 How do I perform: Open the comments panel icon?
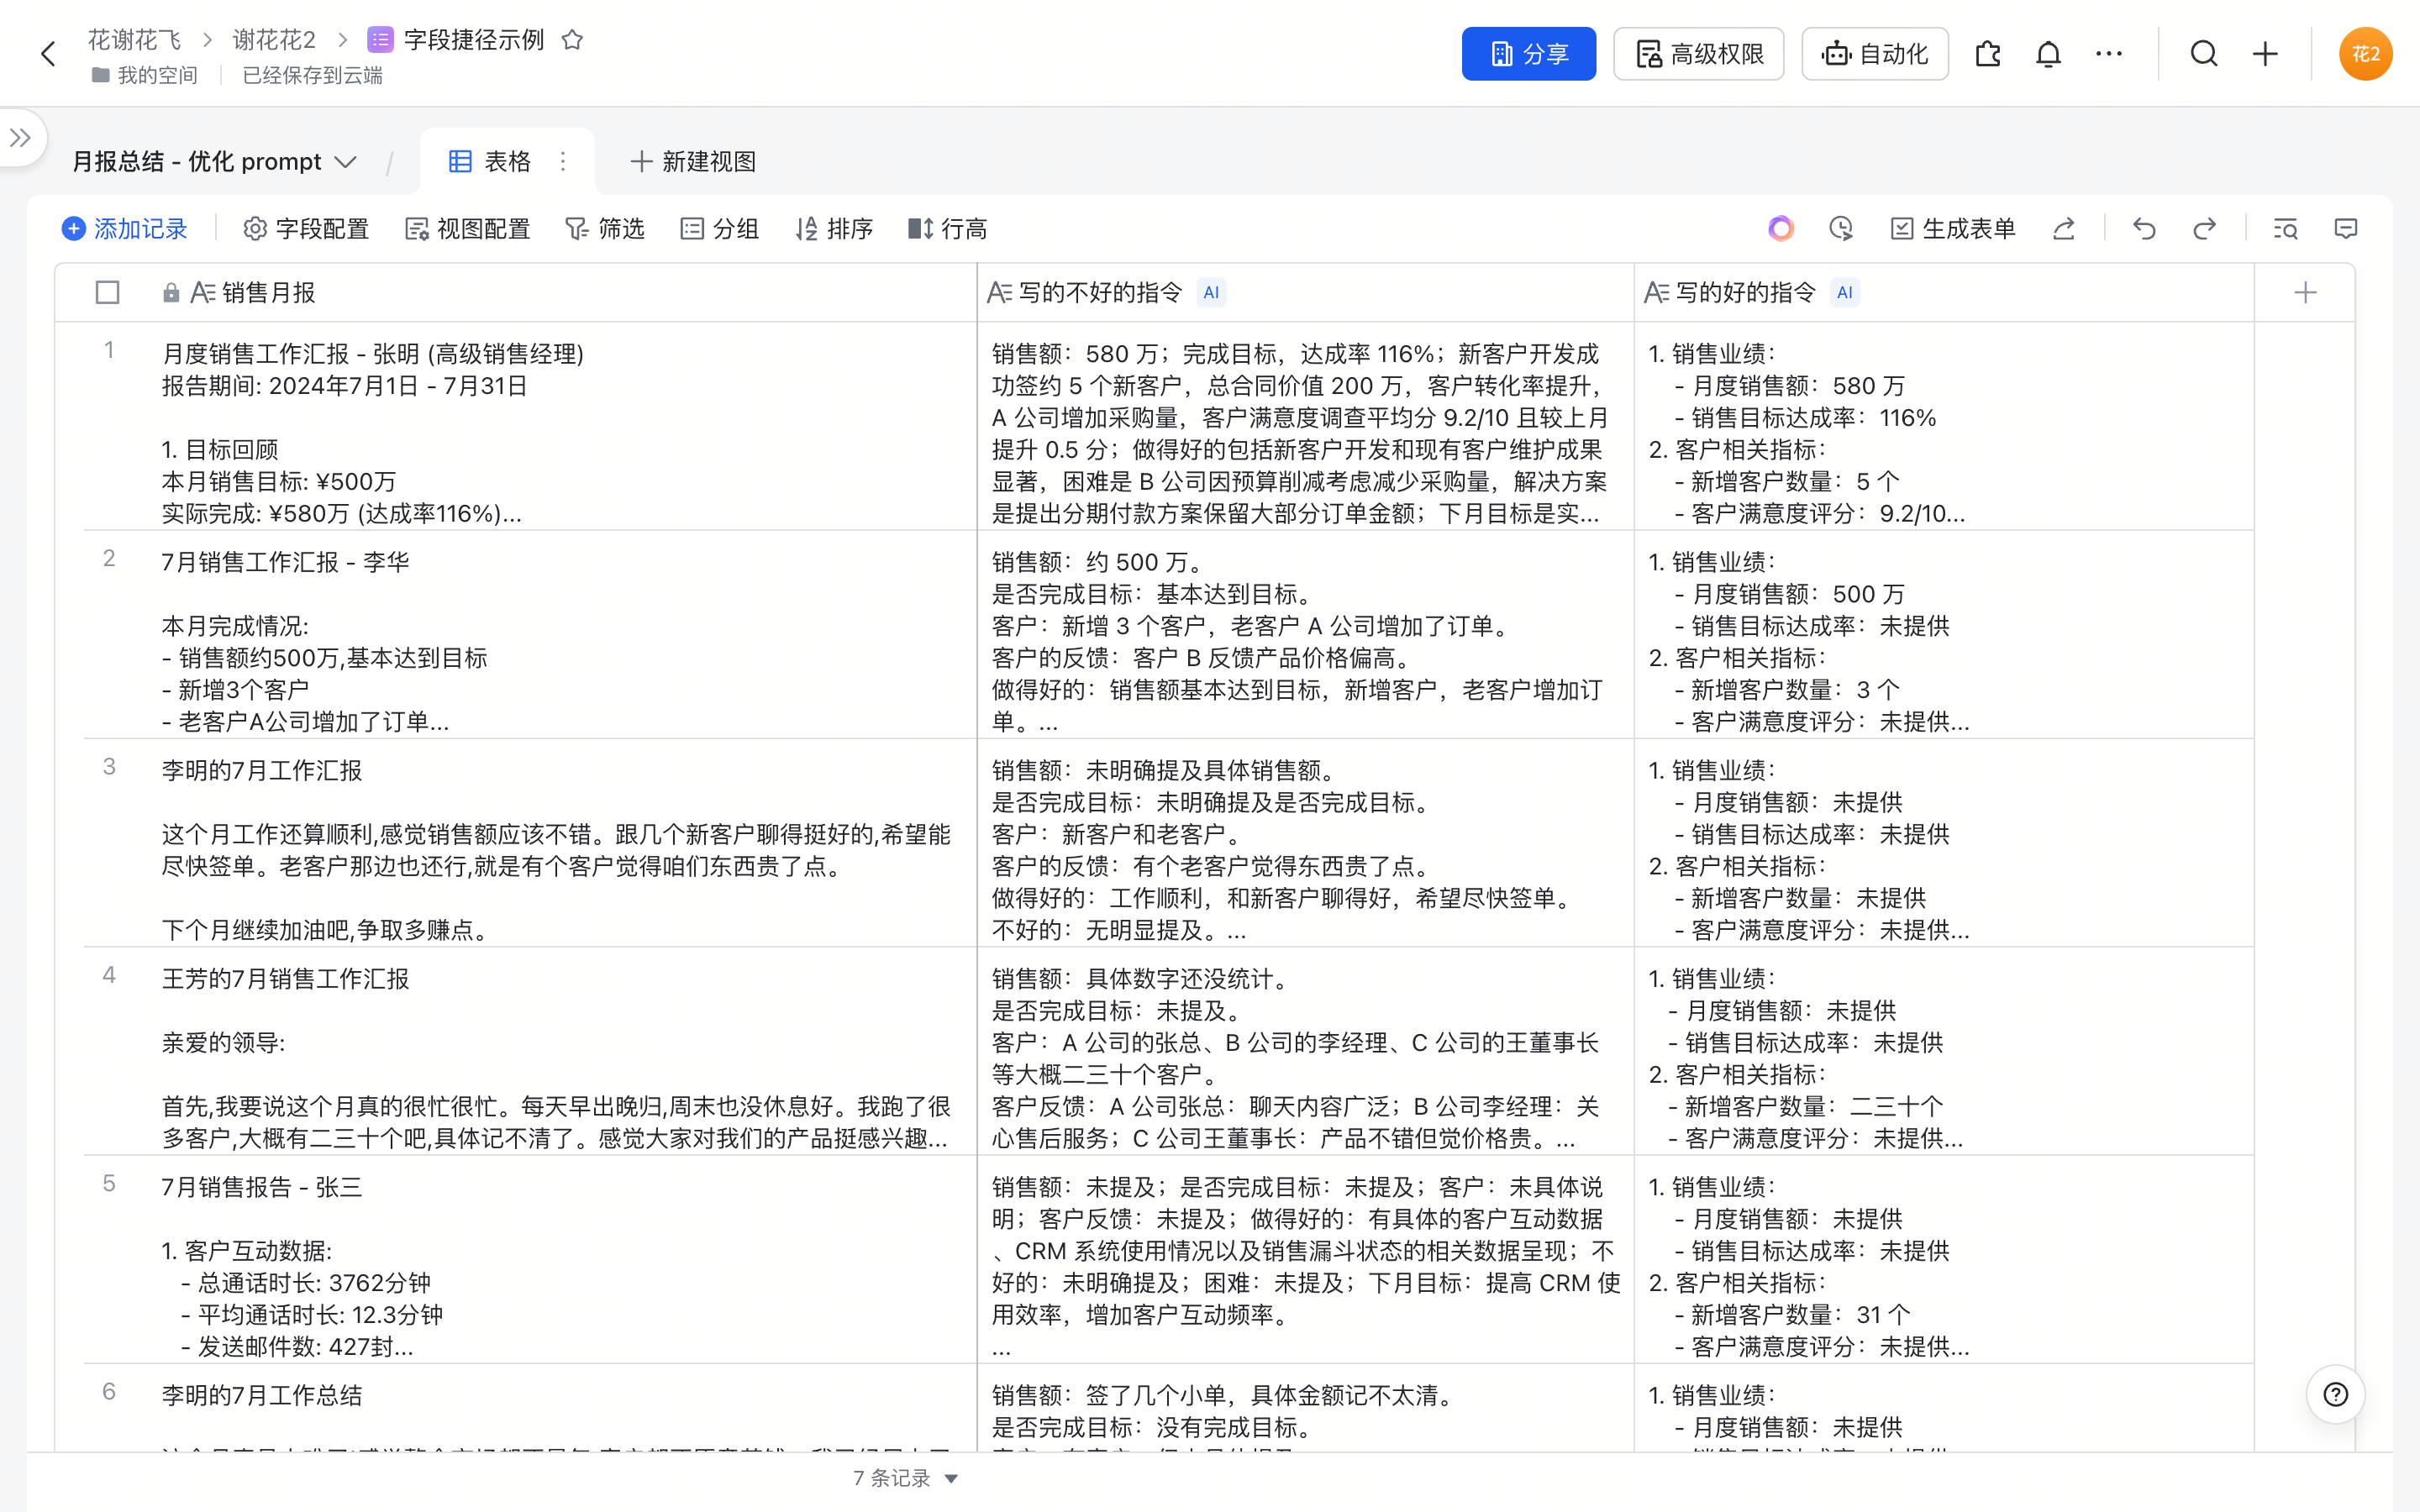click(2345, 229)
